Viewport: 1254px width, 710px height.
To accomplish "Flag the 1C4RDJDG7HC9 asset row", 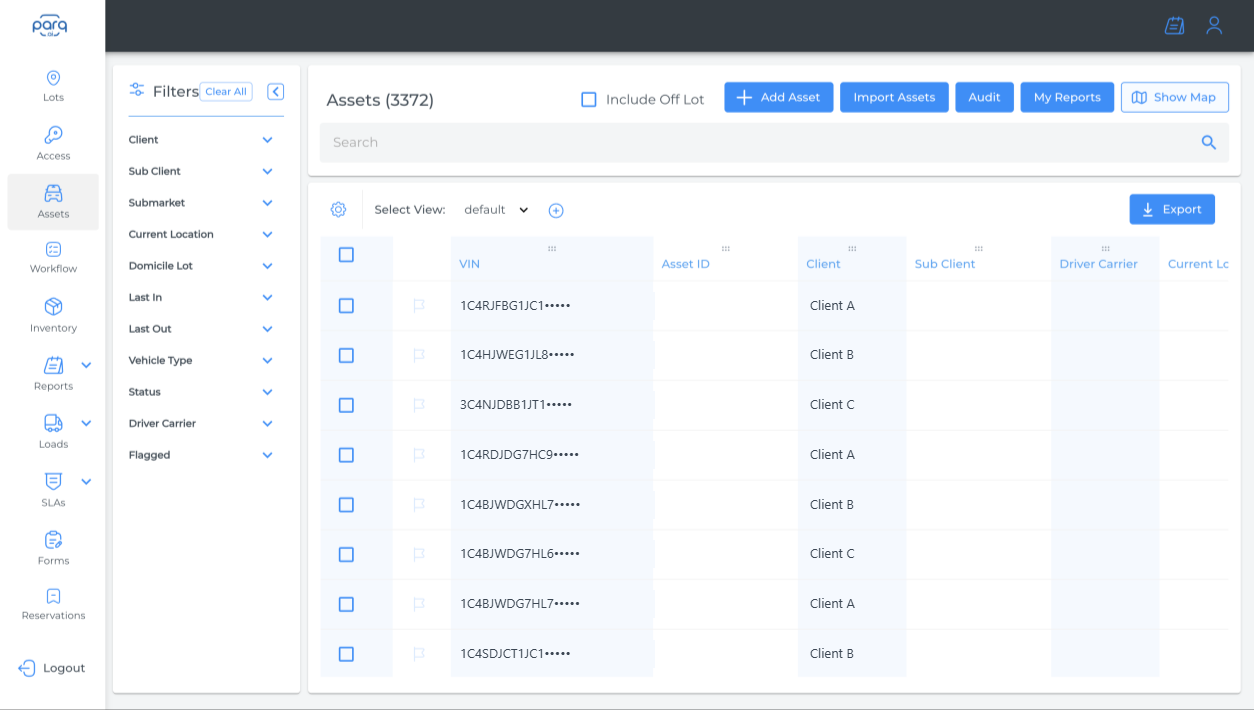I will 419,455.
